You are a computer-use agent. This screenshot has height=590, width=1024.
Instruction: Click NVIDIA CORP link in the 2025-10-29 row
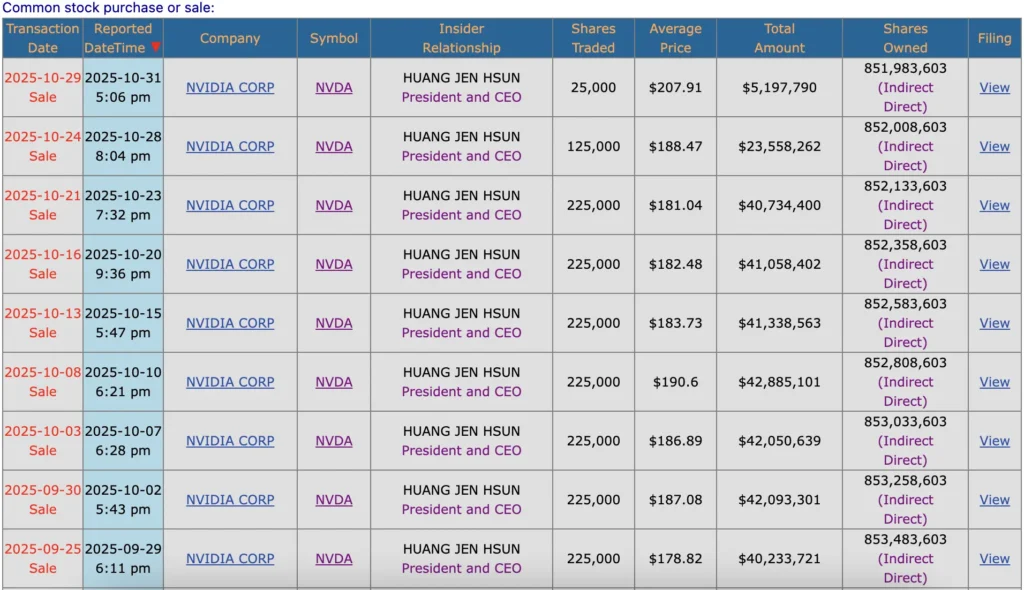point(230,87)
